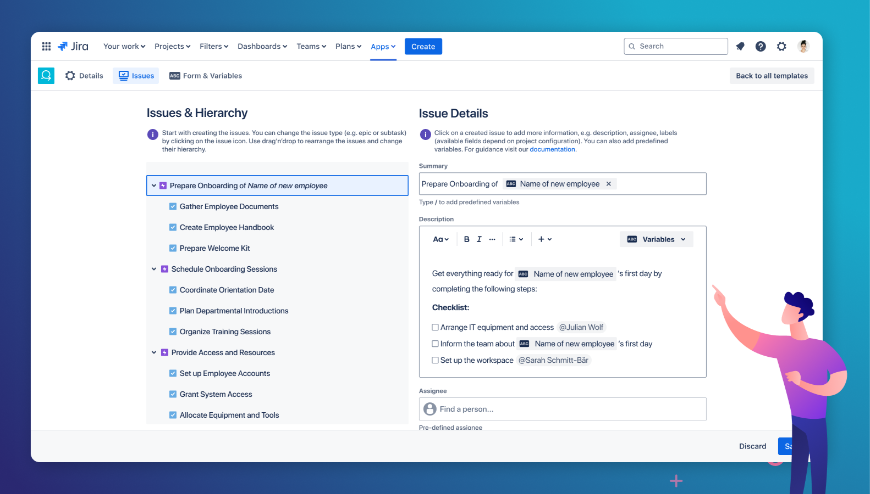Open the text style Aa dropdown
870x494 pixels.
tap(441, 239)
